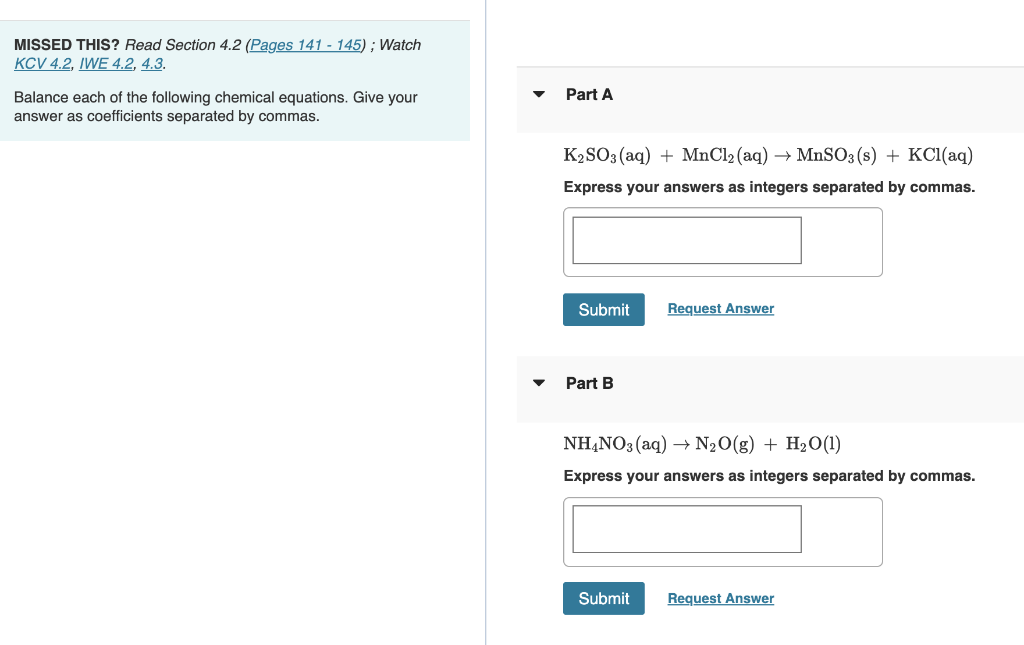The image size is (1024, 645).
Task: Submit the Part A answer
Action: click(x=603, y=309)
